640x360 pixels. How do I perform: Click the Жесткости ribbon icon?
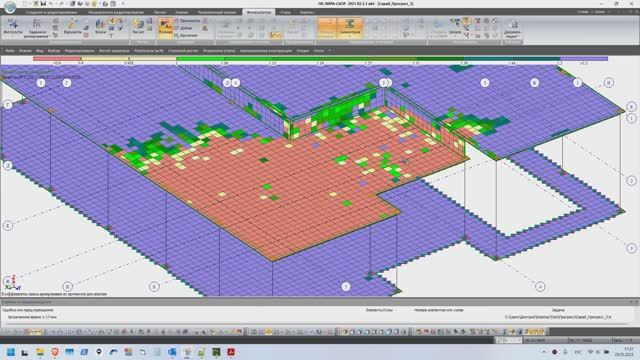[x=13, y=26]
